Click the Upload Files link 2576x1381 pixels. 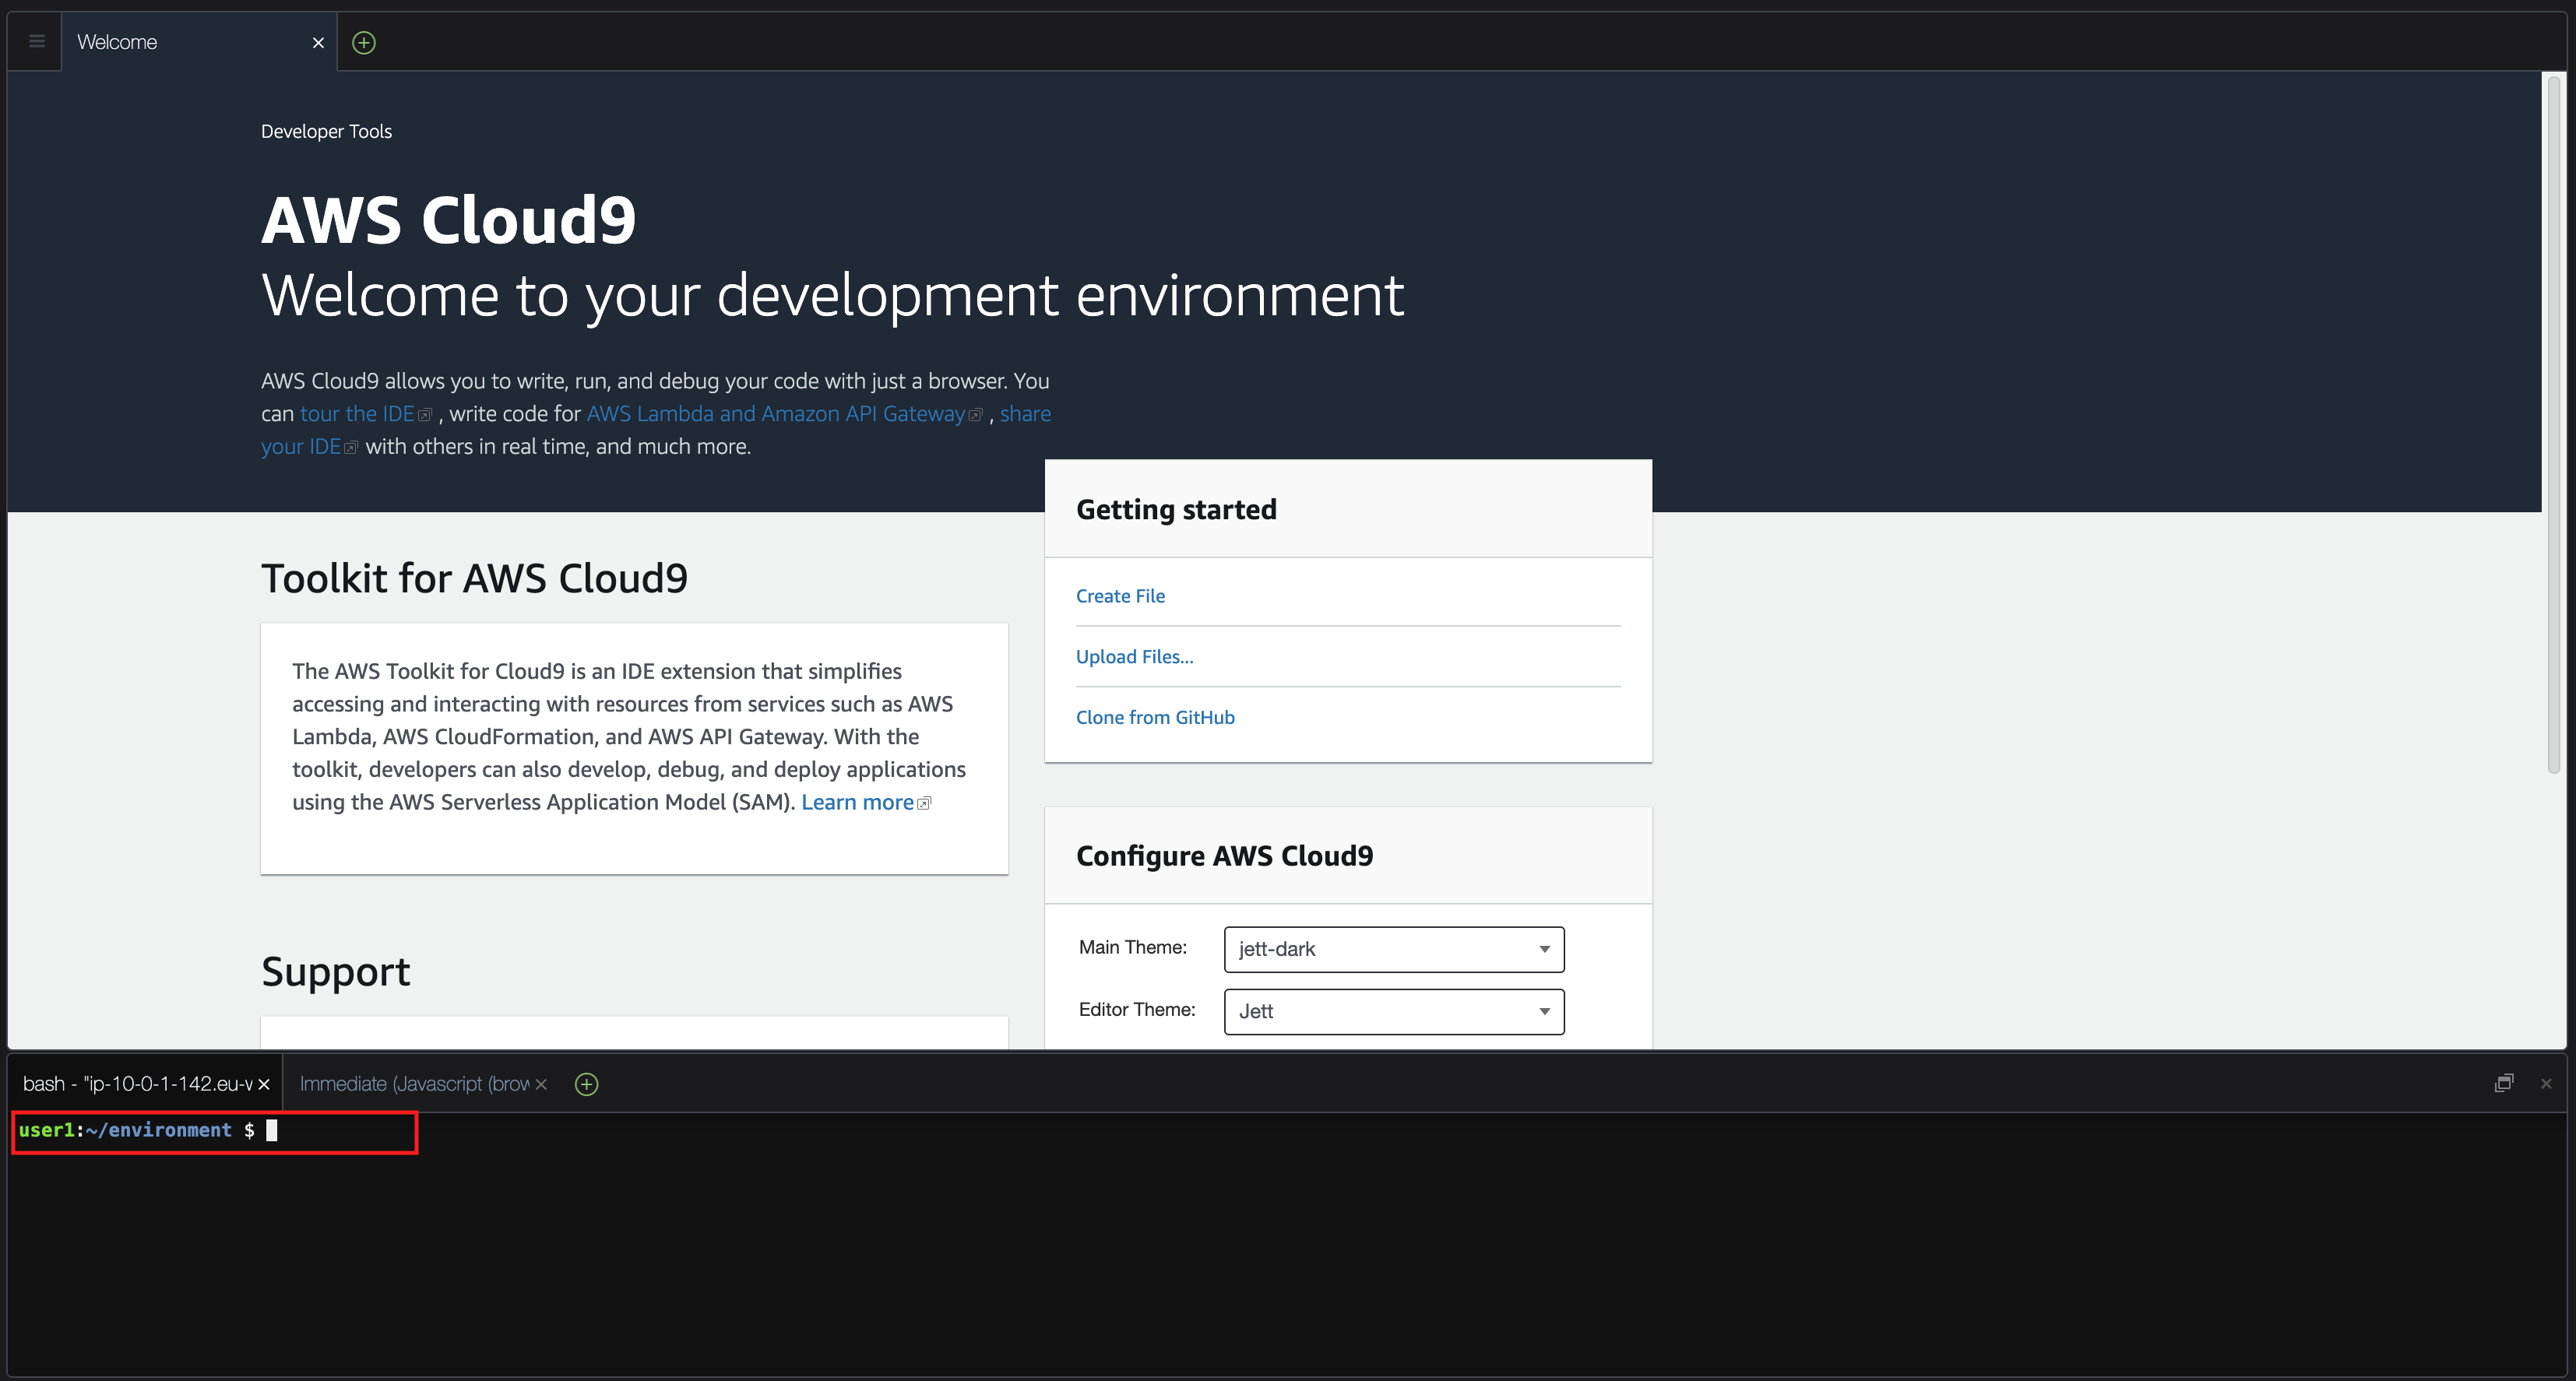point(1134,657)
